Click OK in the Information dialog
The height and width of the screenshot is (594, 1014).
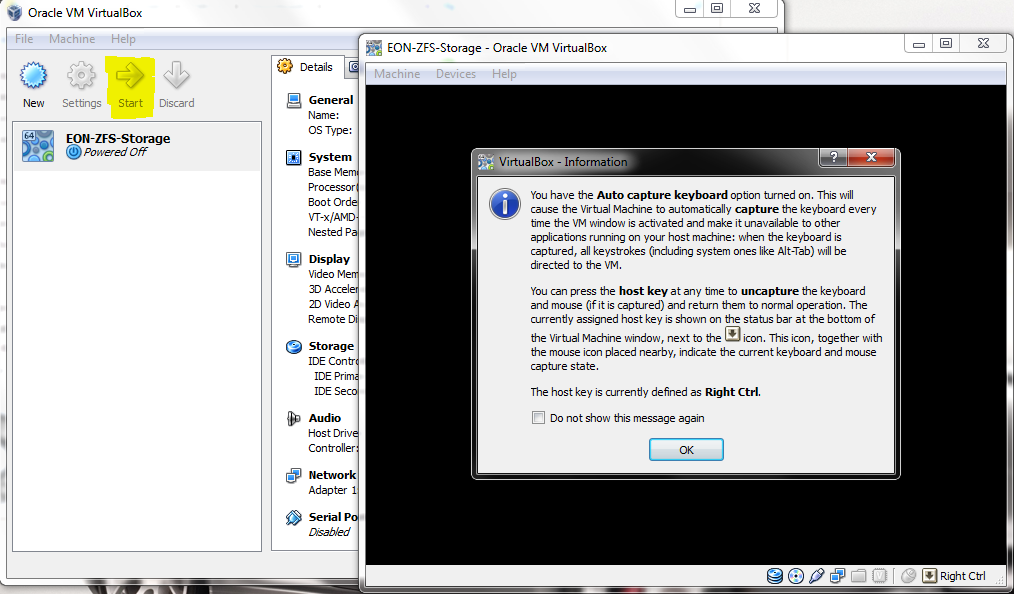pos(686,450)
